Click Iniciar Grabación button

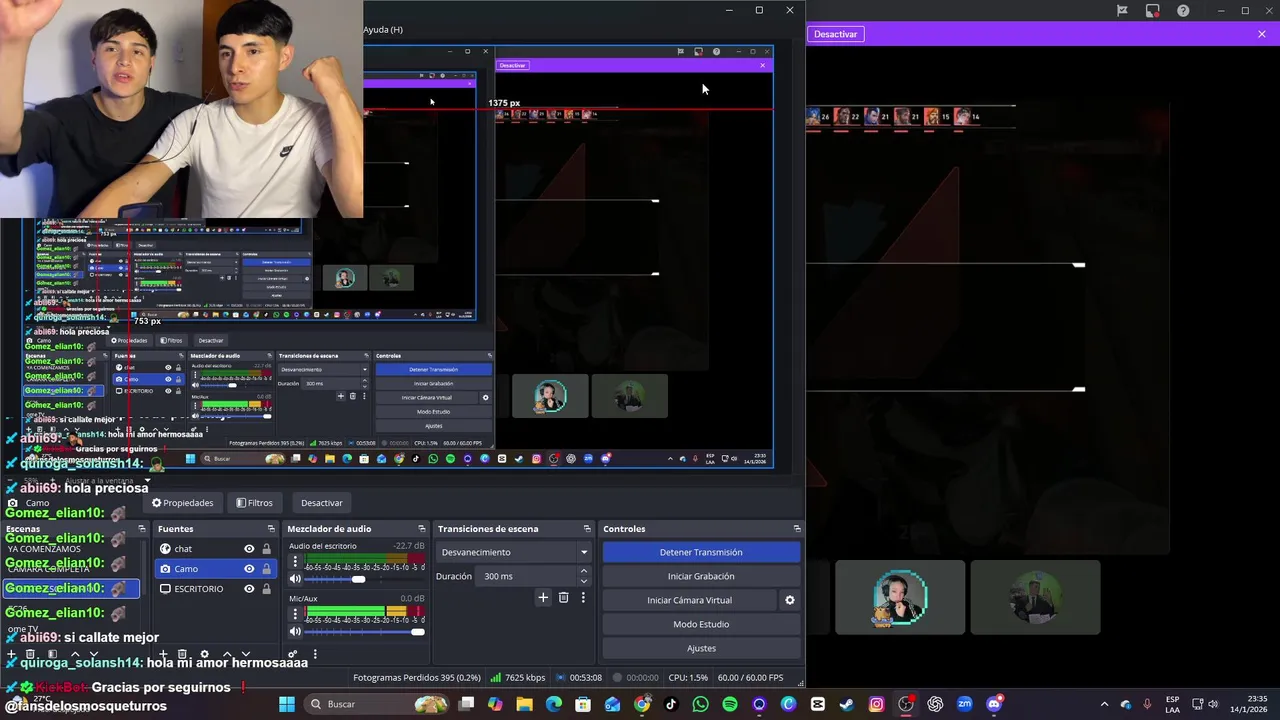(701, 576)
